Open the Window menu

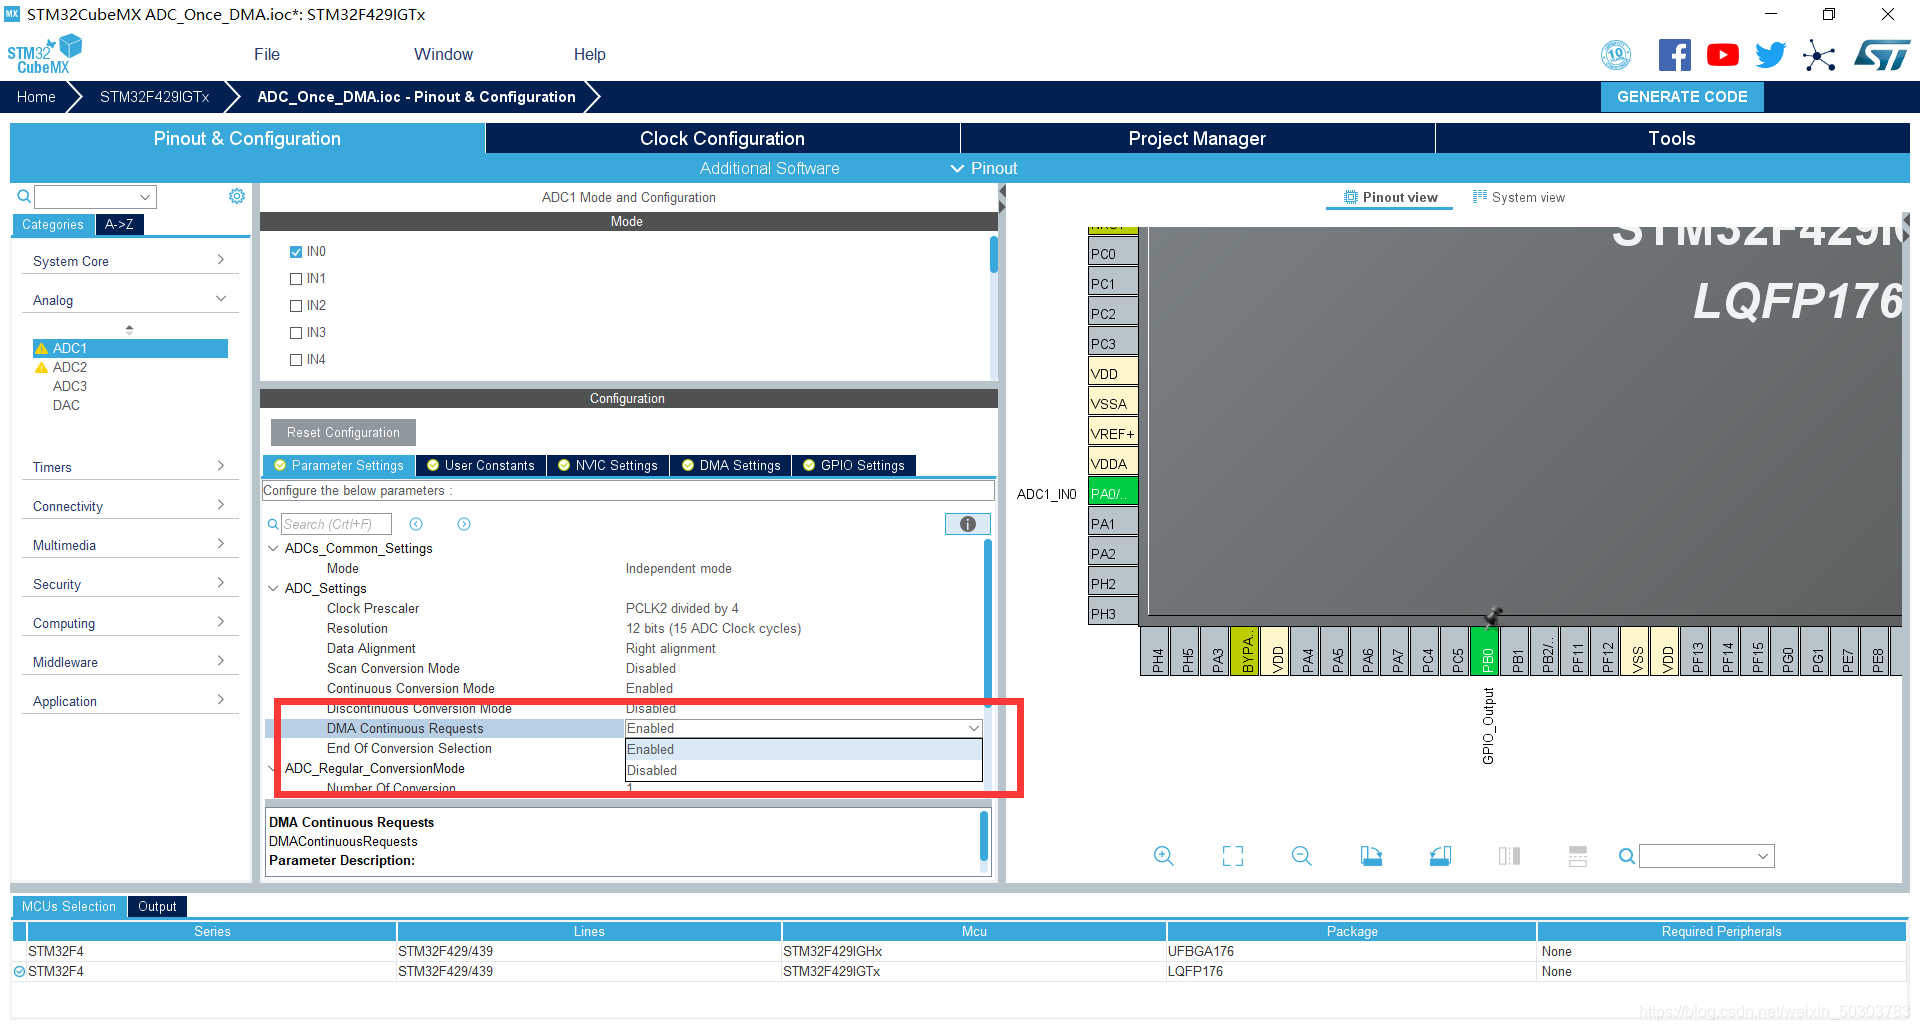pyautogui.click(x=443, y=54)
